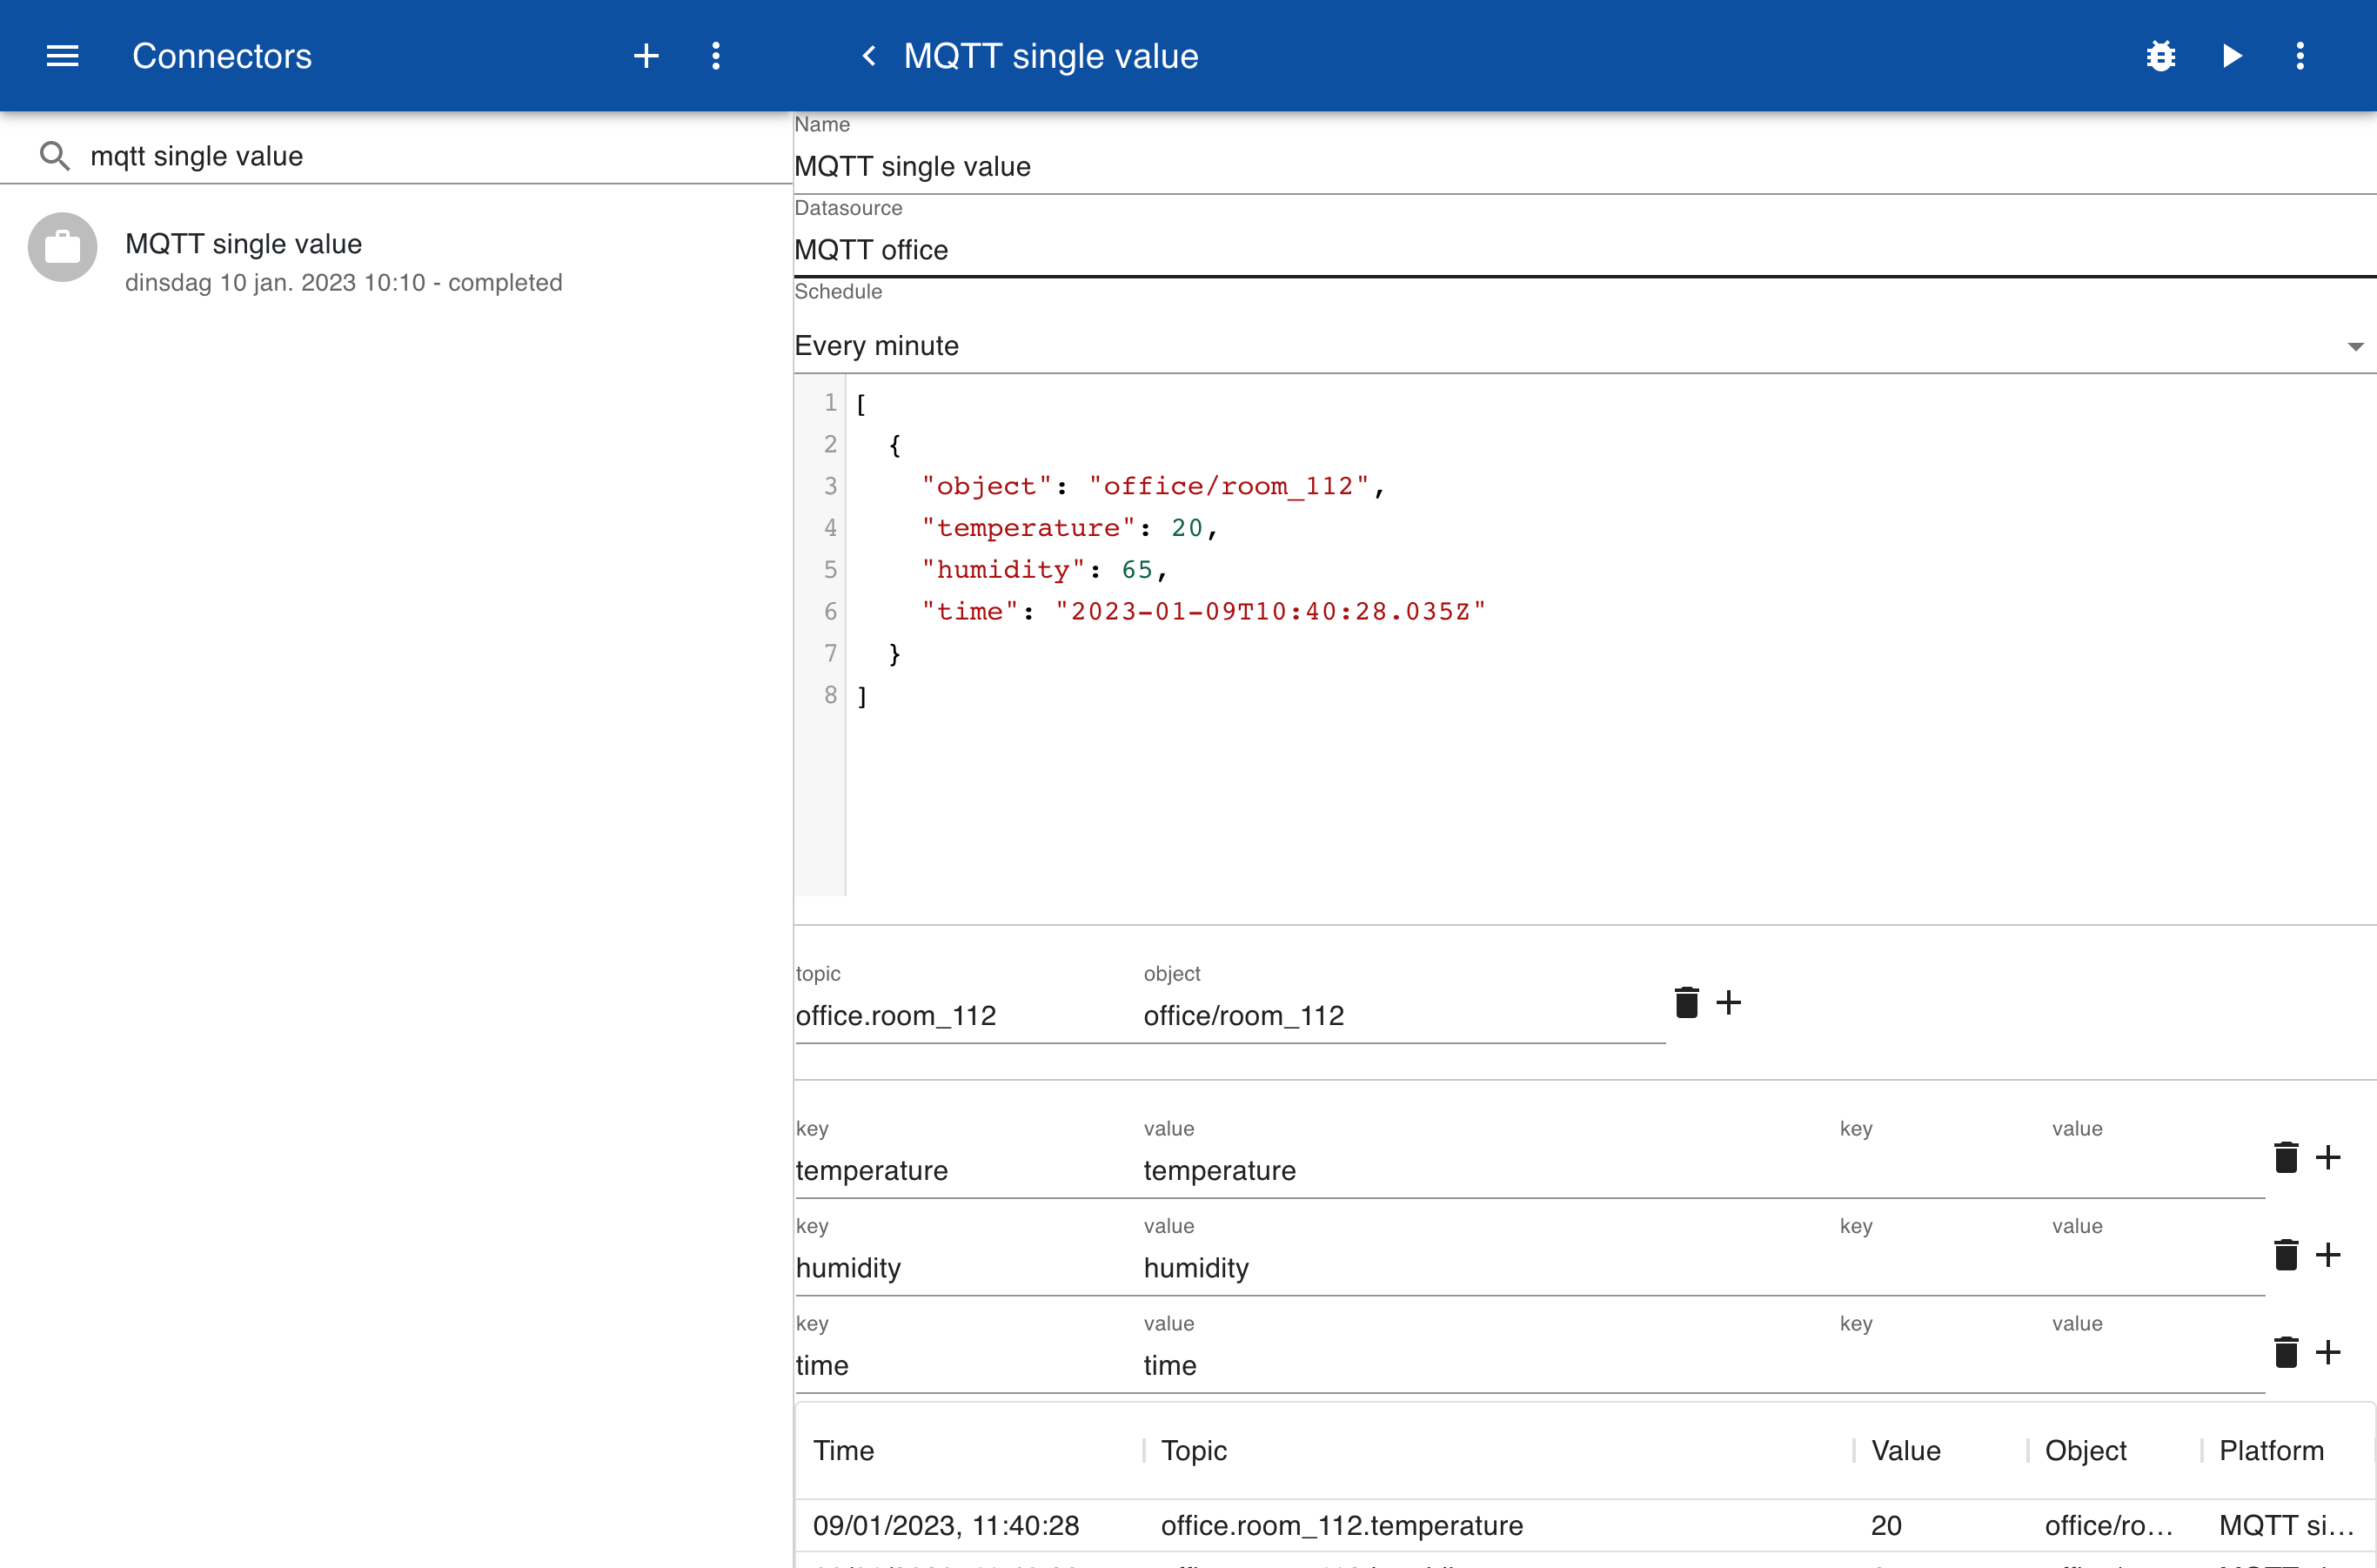Place cursor on the "time" JSON line
This screenshot has height=1568, width=2377.
1204,611
